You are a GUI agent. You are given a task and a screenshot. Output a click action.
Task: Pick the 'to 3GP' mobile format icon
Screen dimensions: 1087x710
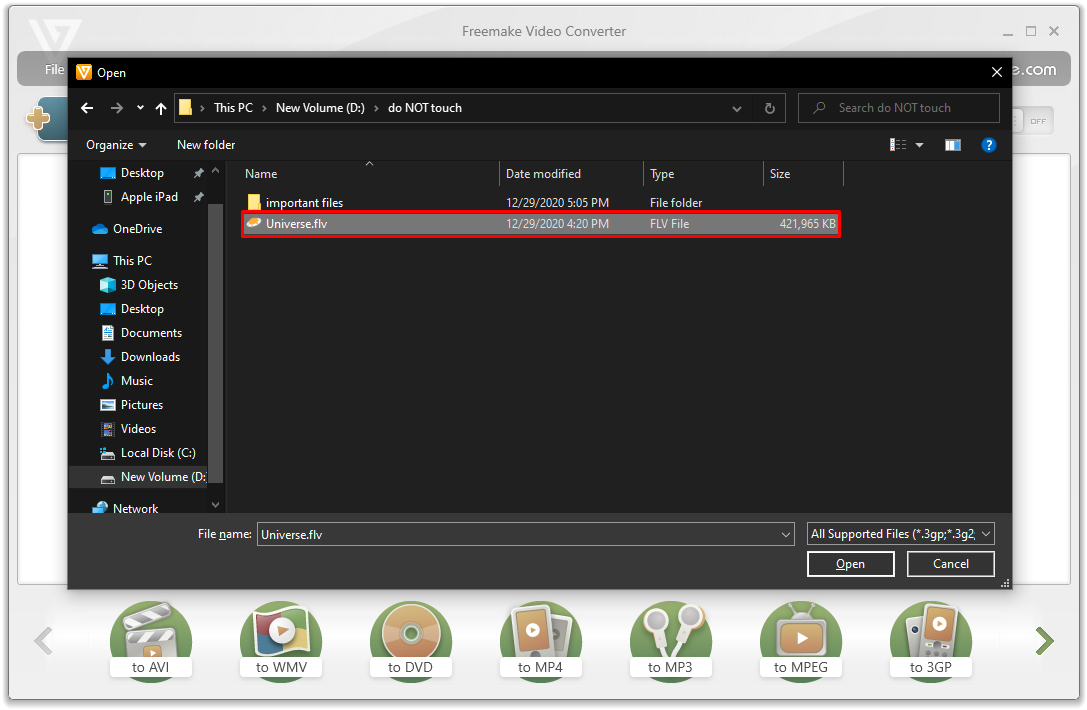click(x=930, y=639)
